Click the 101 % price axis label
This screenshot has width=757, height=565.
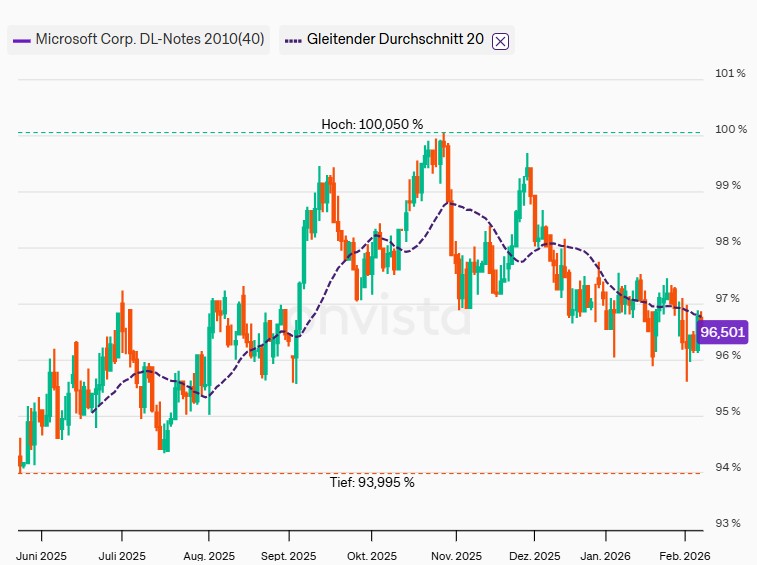tap(730, 74)
